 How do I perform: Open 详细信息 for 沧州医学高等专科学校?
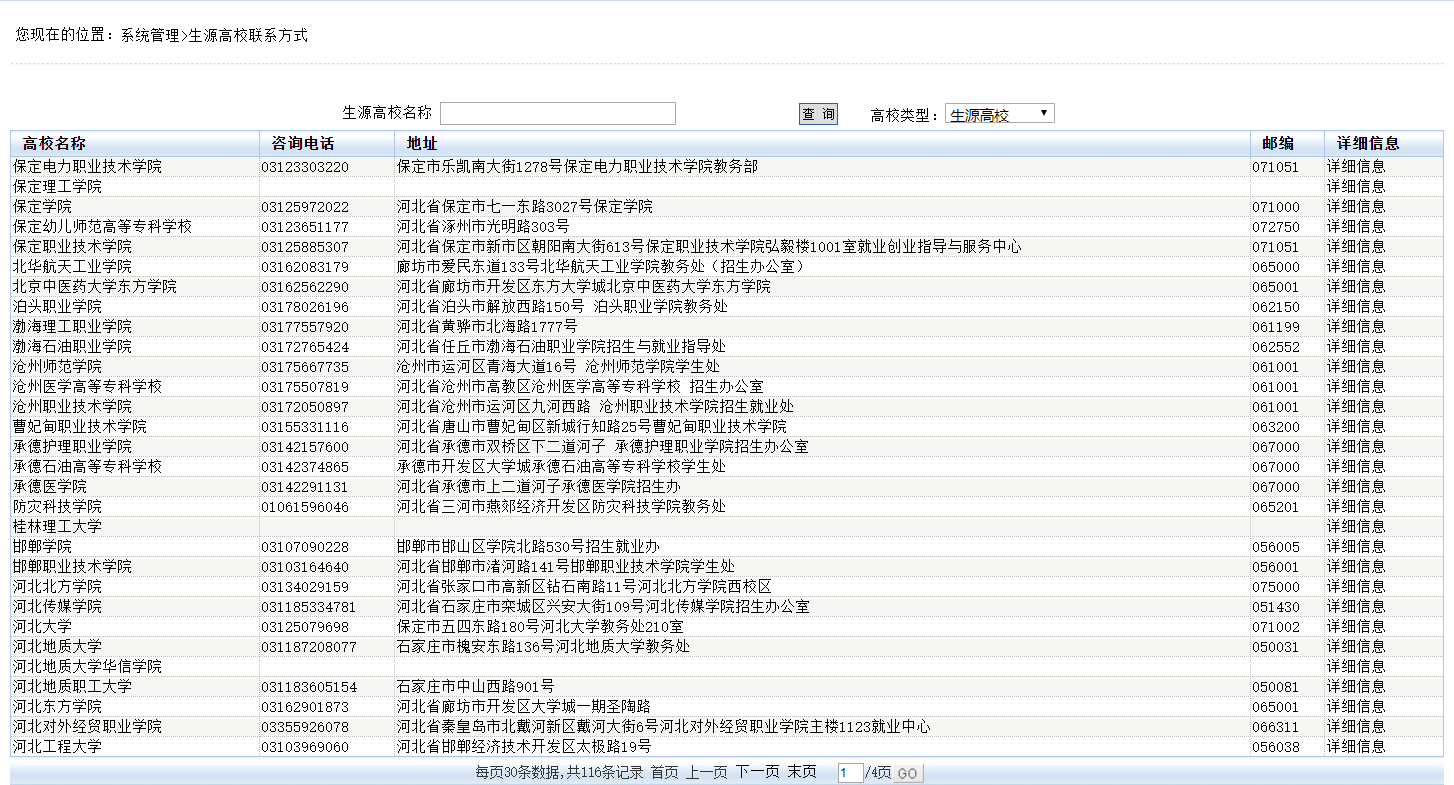[1356, 387]
